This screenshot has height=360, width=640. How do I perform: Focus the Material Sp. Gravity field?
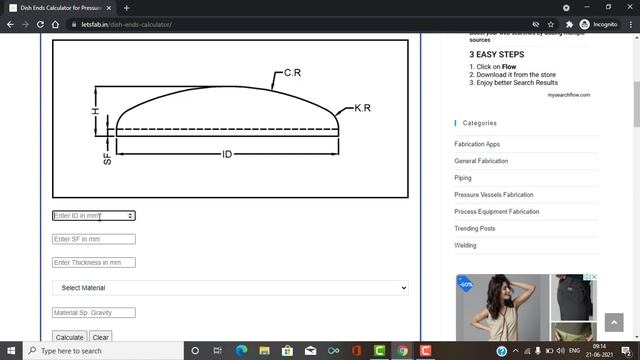pyautogui.click(x=93, y=313)
